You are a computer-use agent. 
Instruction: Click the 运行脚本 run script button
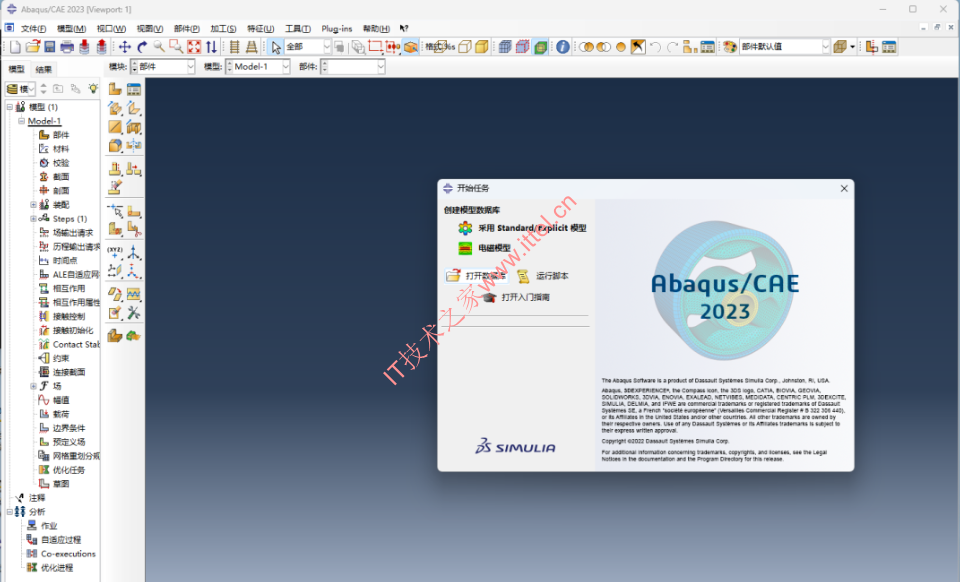point(542,276)
